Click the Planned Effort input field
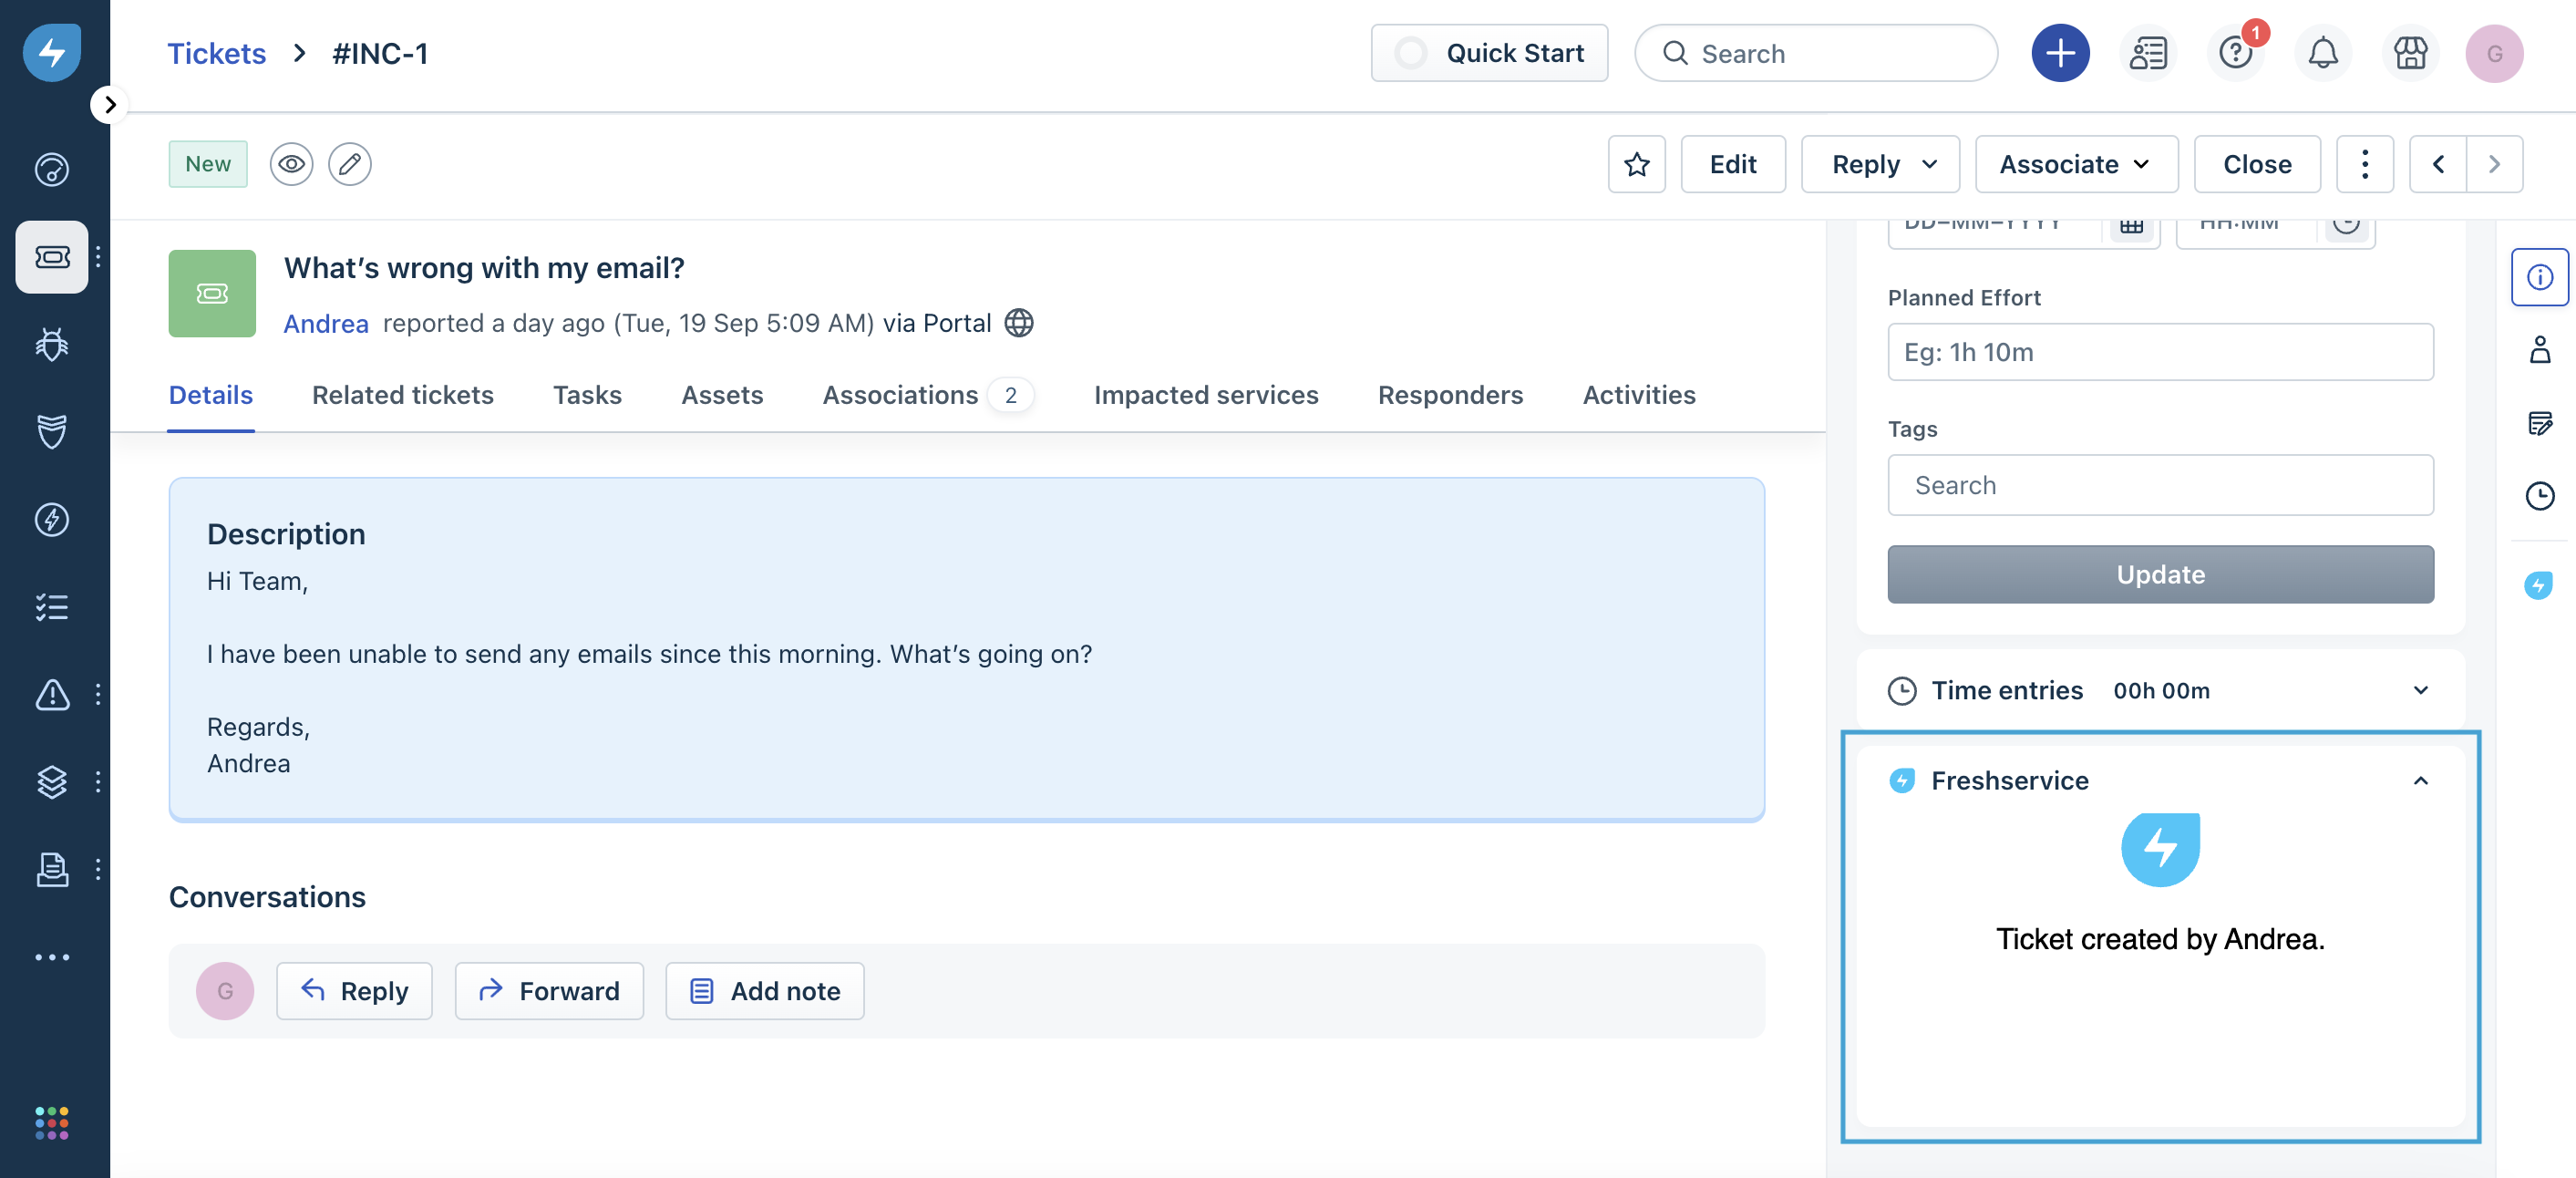This screenshot has width=2576, height=1178. pos(2160,350)
